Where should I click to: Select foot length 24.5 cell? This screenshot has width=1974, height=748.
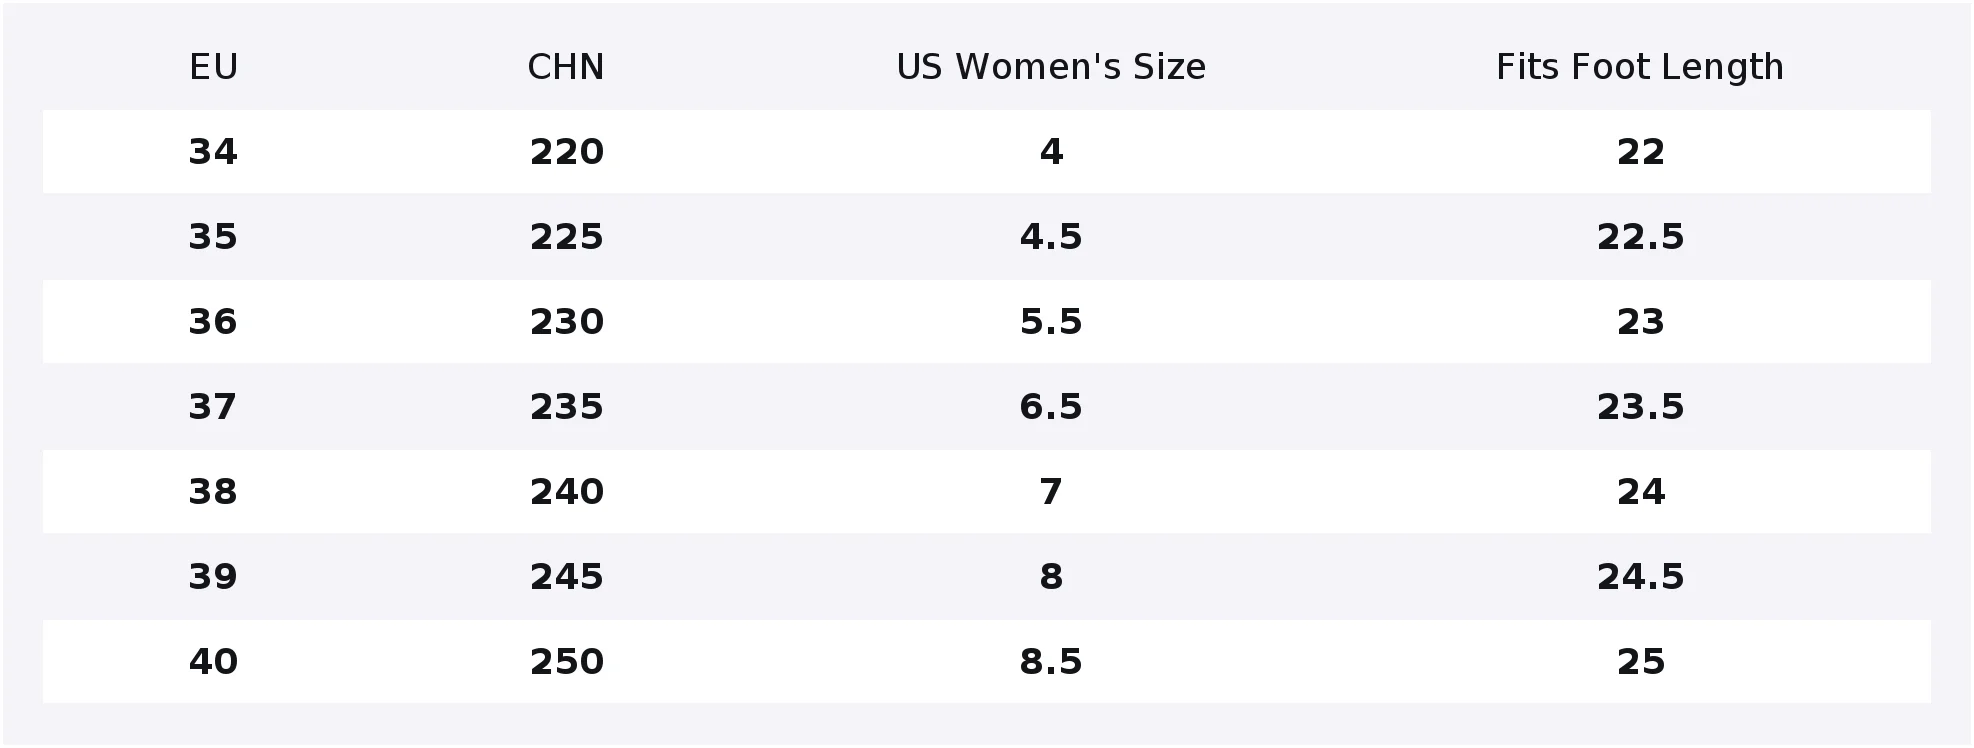pyautogui.click(x=1640, y=577)
